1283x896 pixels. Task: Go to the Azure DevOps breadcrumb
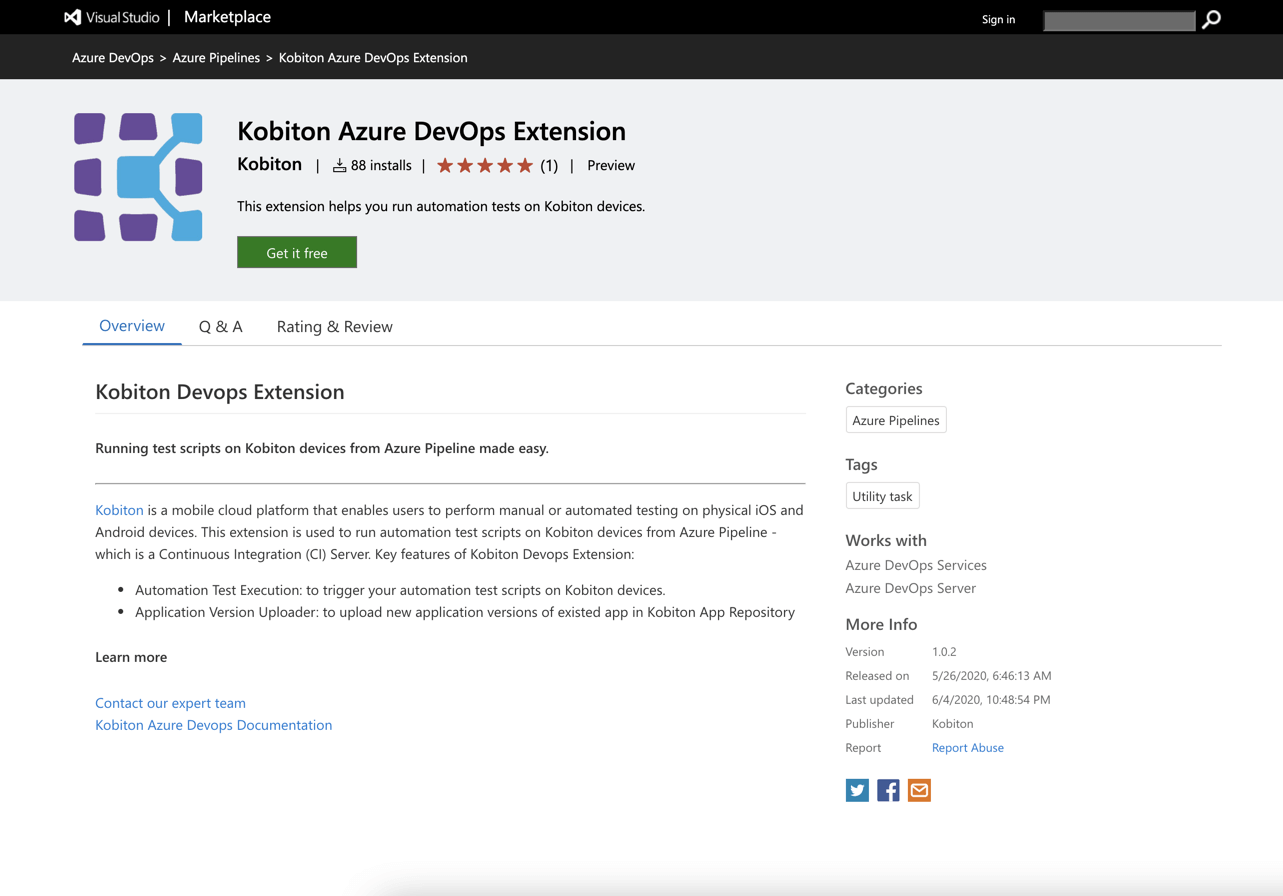(x=113, y=57)
